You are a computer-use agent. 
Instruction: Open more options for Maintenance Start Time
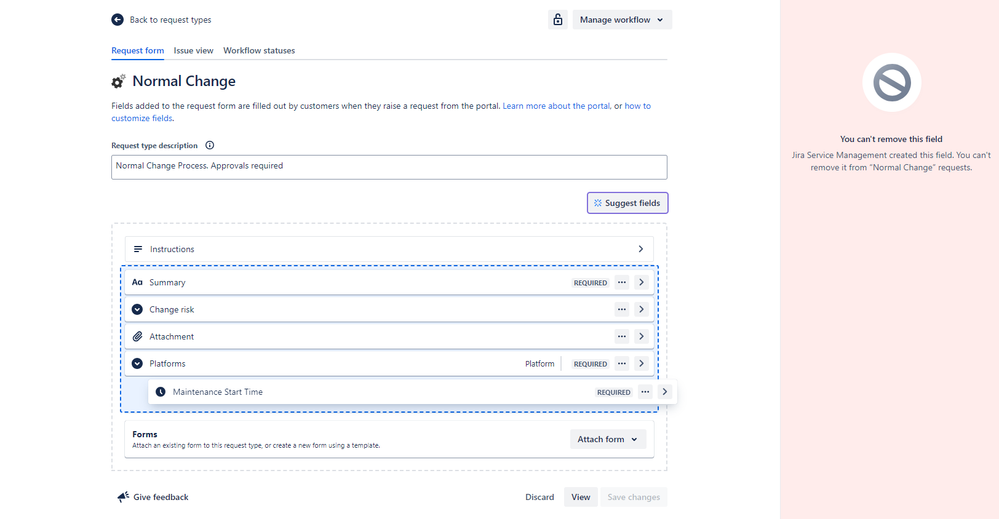(645, 392)
